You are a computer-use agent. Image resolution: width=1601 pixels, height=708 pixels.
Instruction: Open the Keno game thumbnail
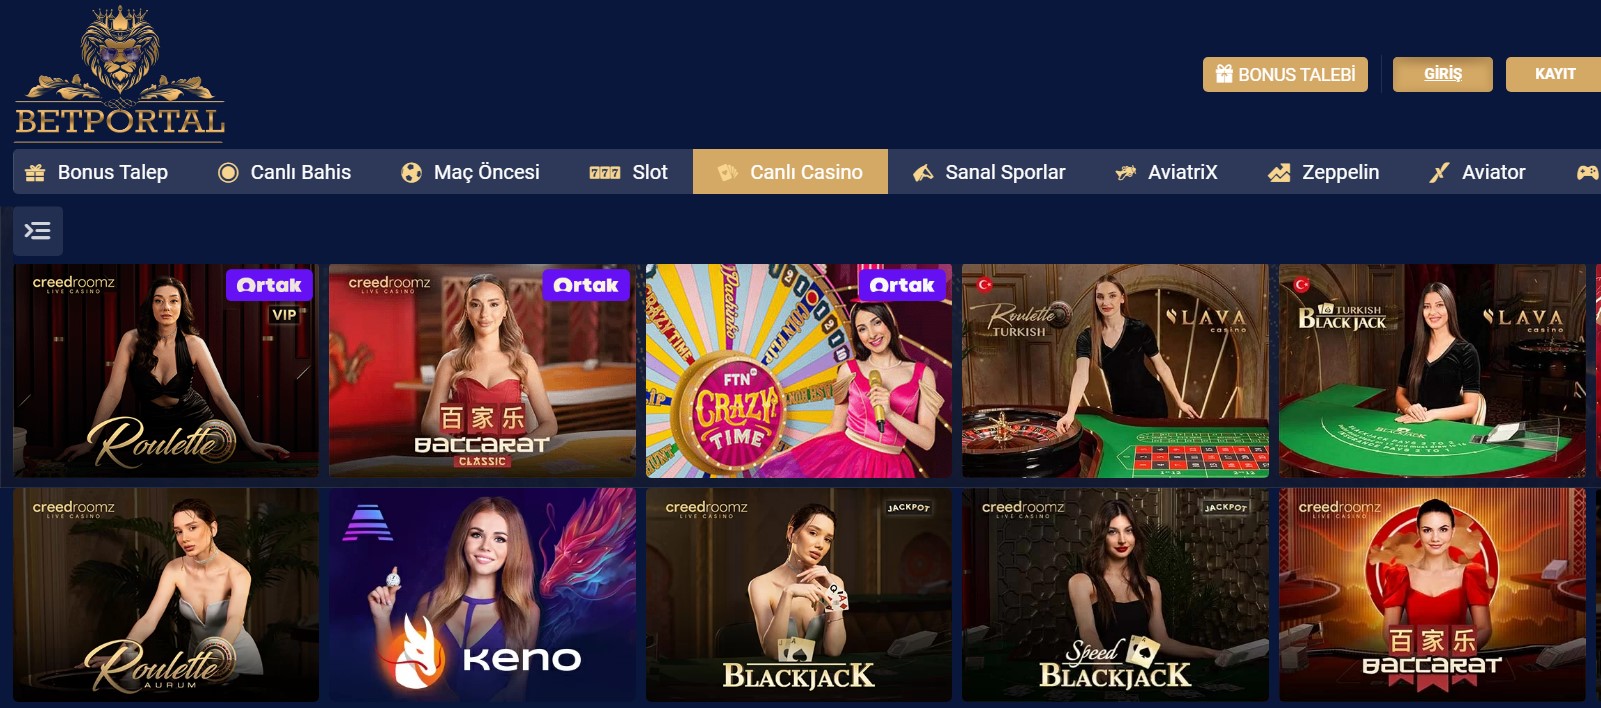click(482, 595)
